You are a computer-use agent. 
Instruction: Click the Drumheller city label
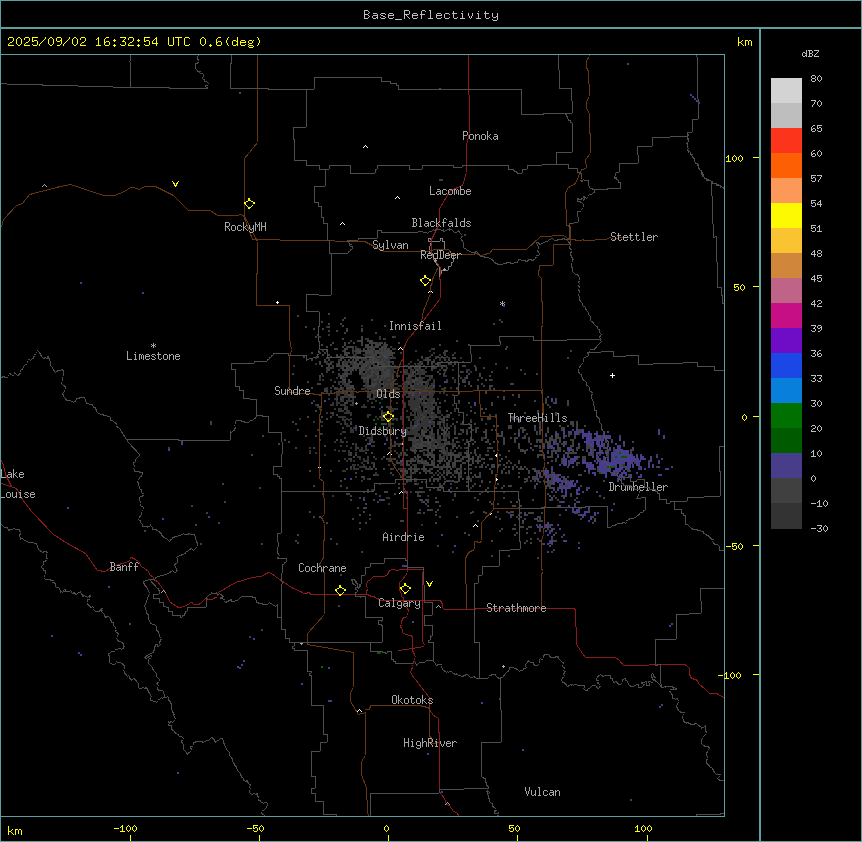[638, 487]
